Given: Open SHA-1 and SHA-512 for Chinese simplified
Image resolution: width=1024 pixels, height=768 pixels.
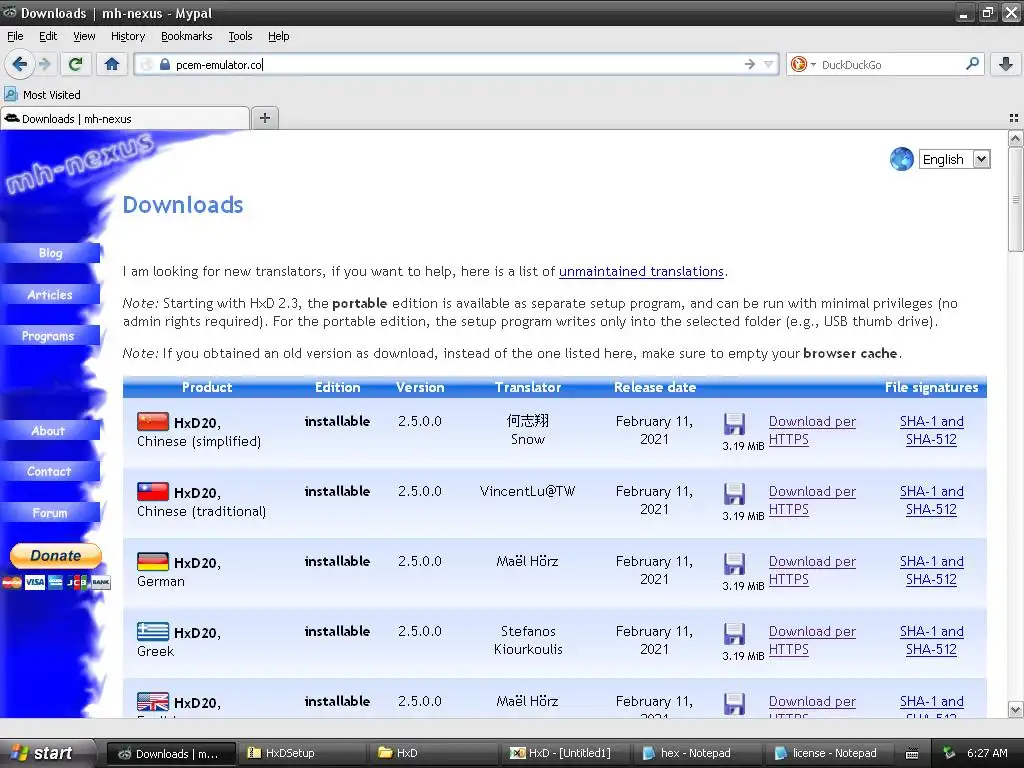Looking at the screenshot, I should click(x=931, y=430).
